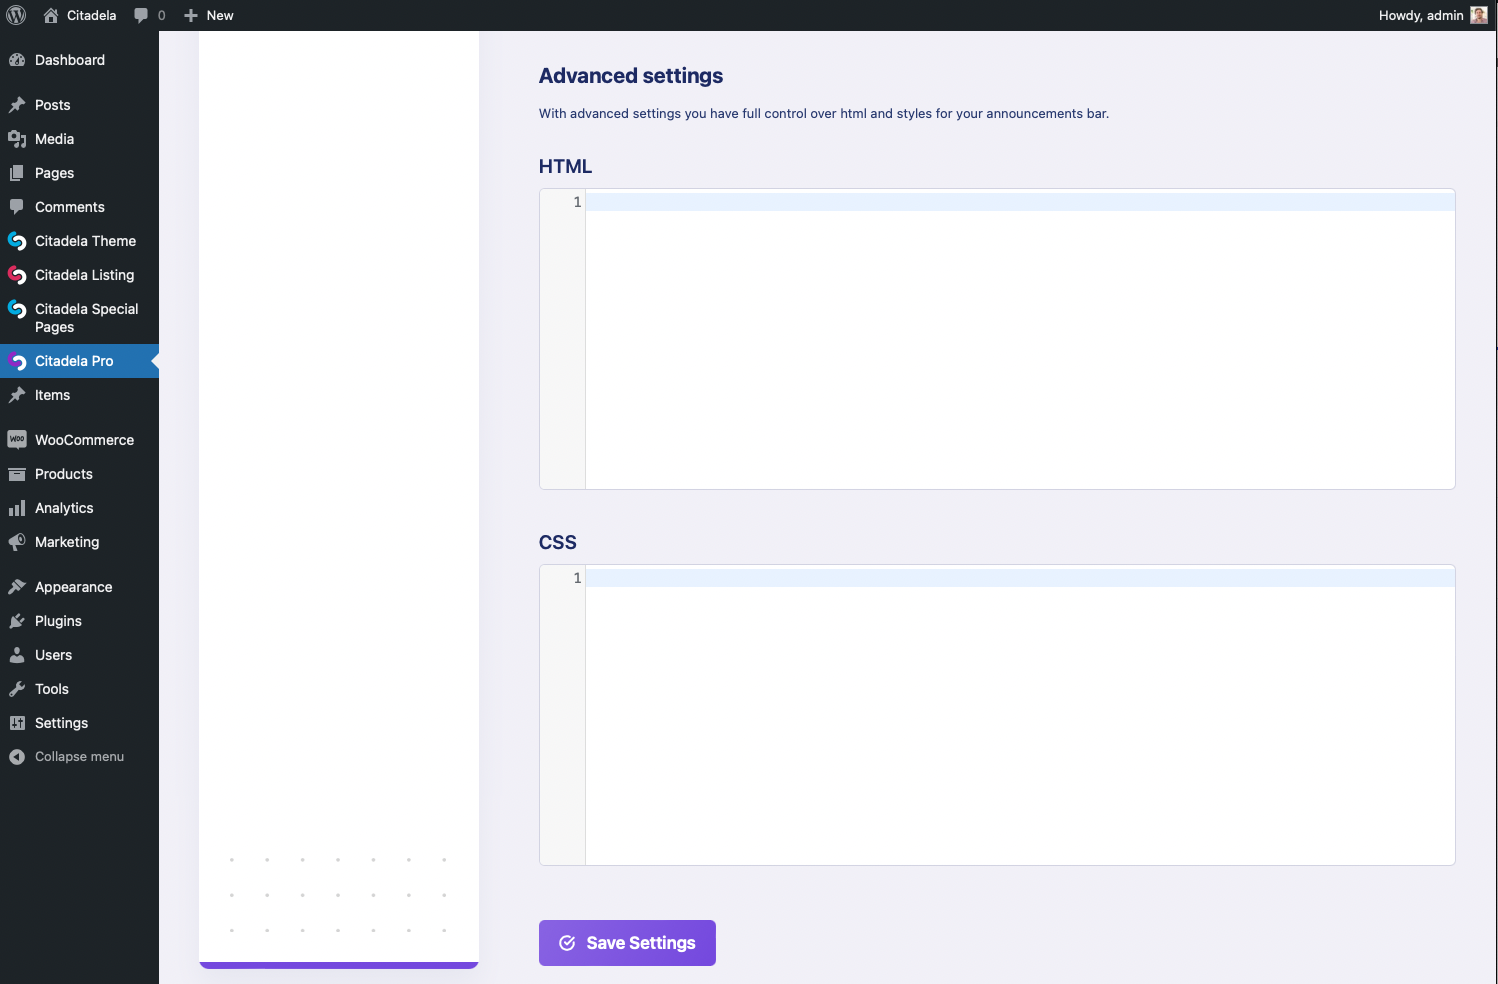Click the Appearance paintbrush icon
This screenshot has width=1498, height=984.
17,587
